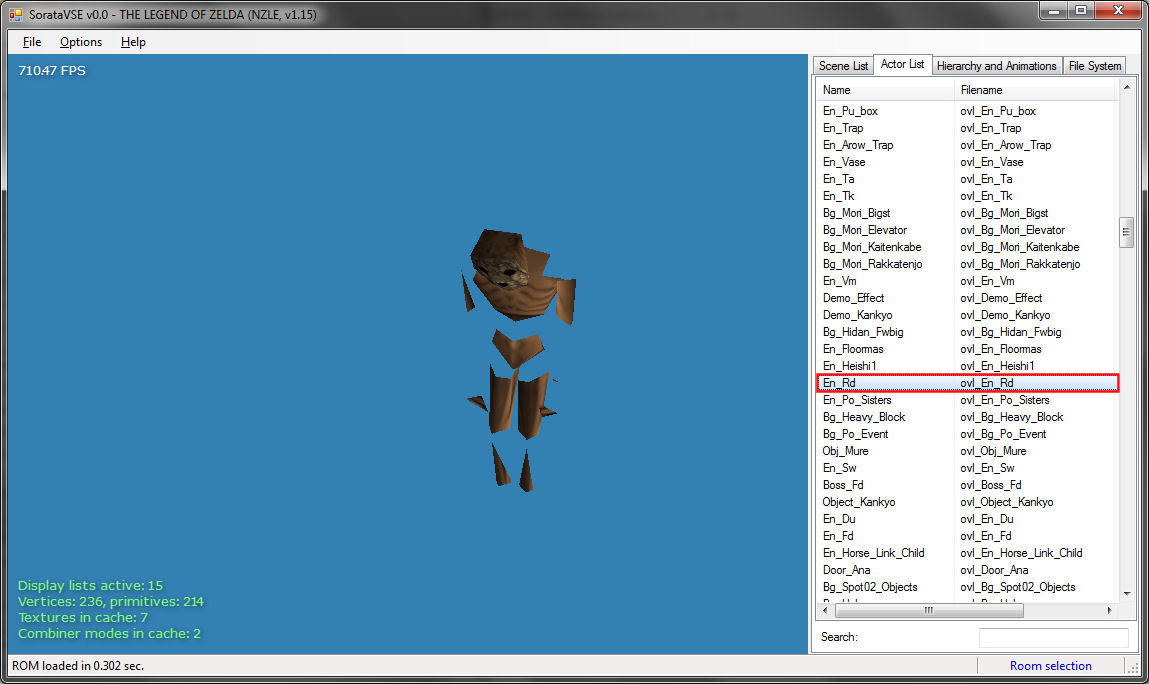
Task: Click the ovl_Door_Ana filename cell
Action: click(x=994, y=570)
